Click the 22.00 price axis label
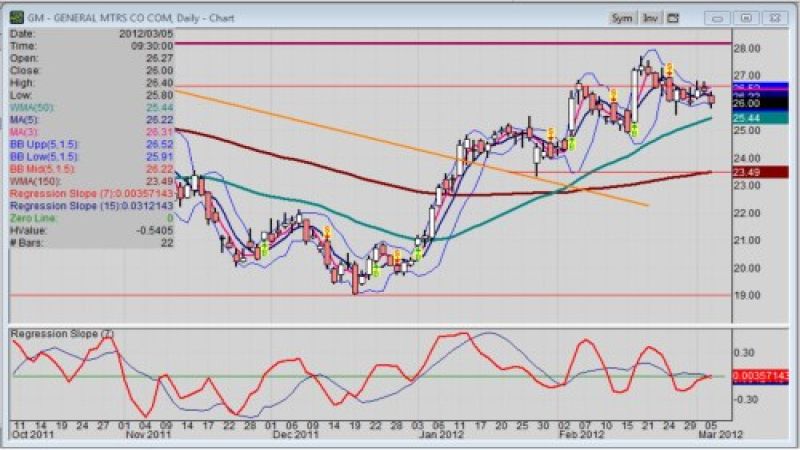Image resolution: width=800 pixels, height=450 pixels. pyautogui.click(x=747, y=213)
